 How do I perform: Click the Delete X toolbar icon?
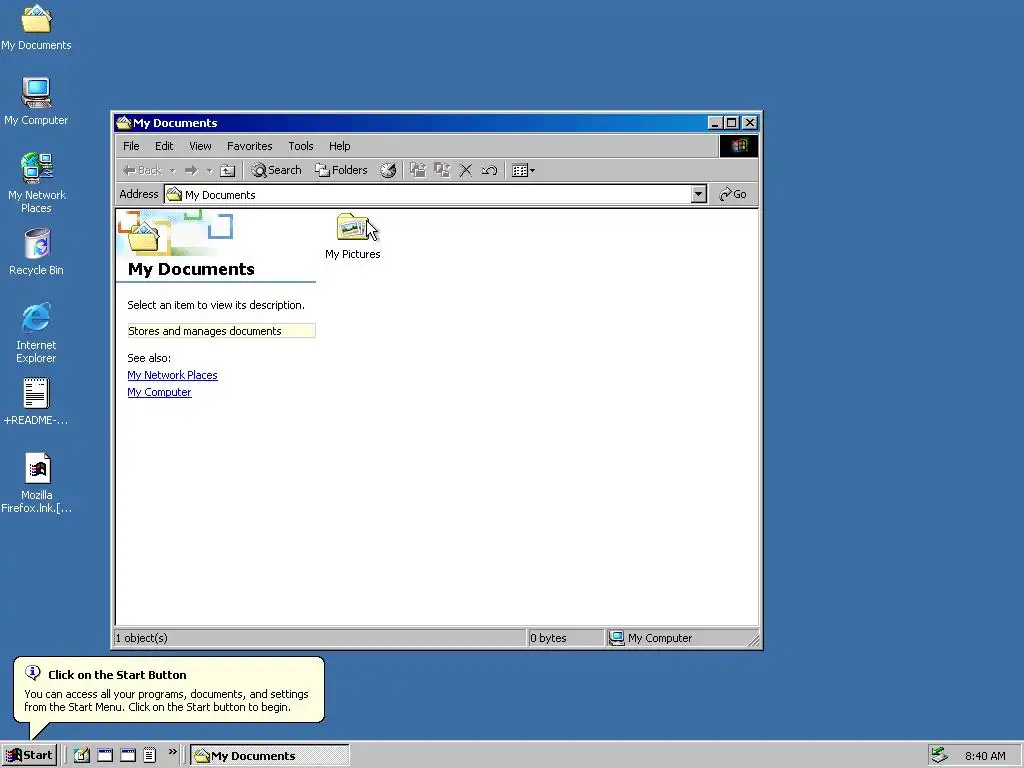point(466,170)
